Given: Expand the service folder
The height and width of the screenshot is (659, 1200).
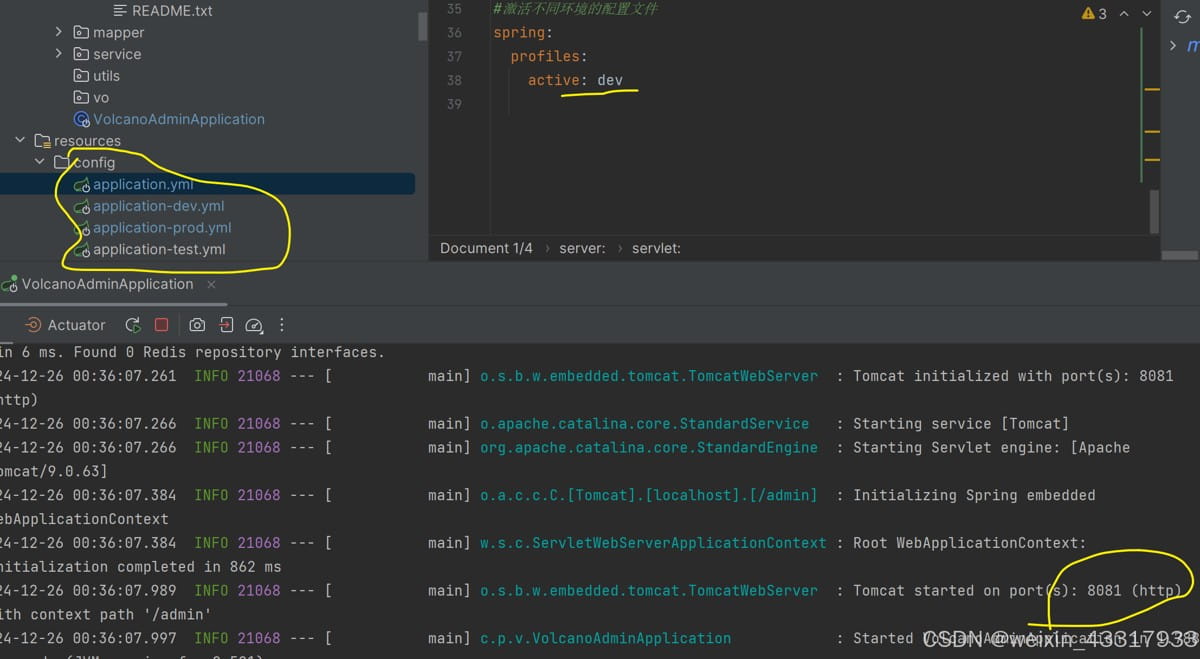Looking at the screenshot, I should [x=59, y=54].
